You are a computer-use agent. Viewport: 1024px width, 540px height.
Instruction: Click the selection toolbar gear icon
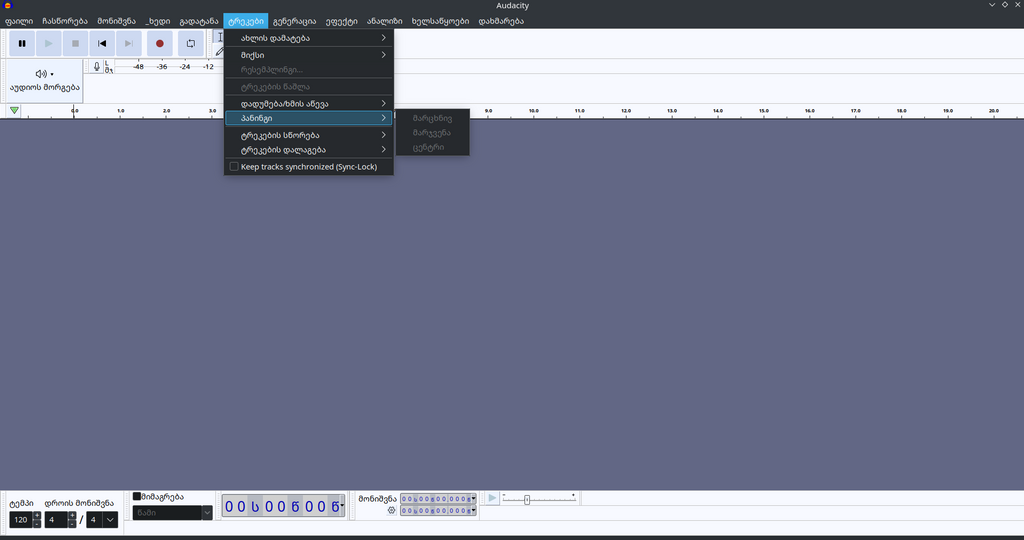[x=391, y=511]
